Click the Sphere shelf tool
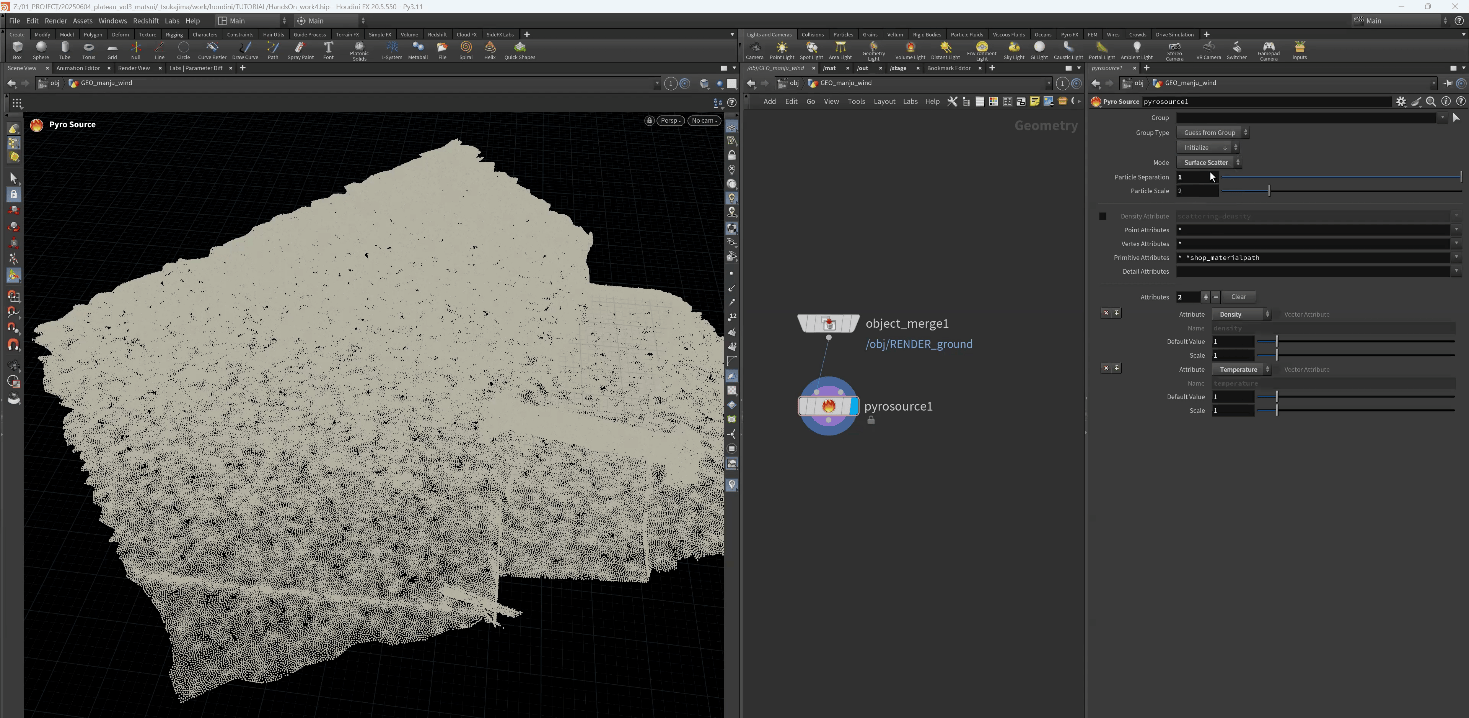The image size is (1469, 718). point(41,48)
